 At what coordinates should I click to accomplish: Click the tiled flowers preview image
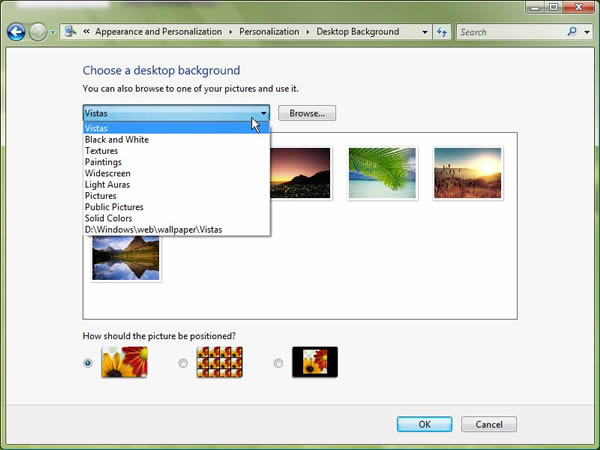coord(220,362)
